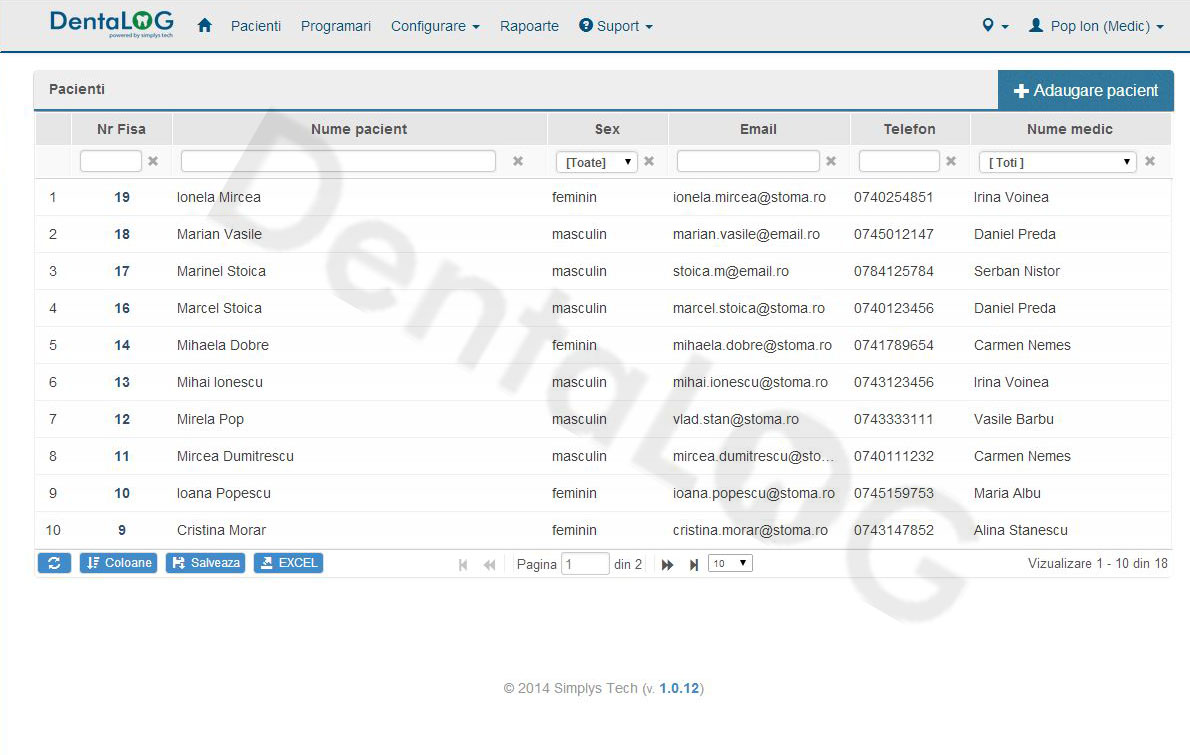
Task: Jump to last page of results
Action: (694, 565)
